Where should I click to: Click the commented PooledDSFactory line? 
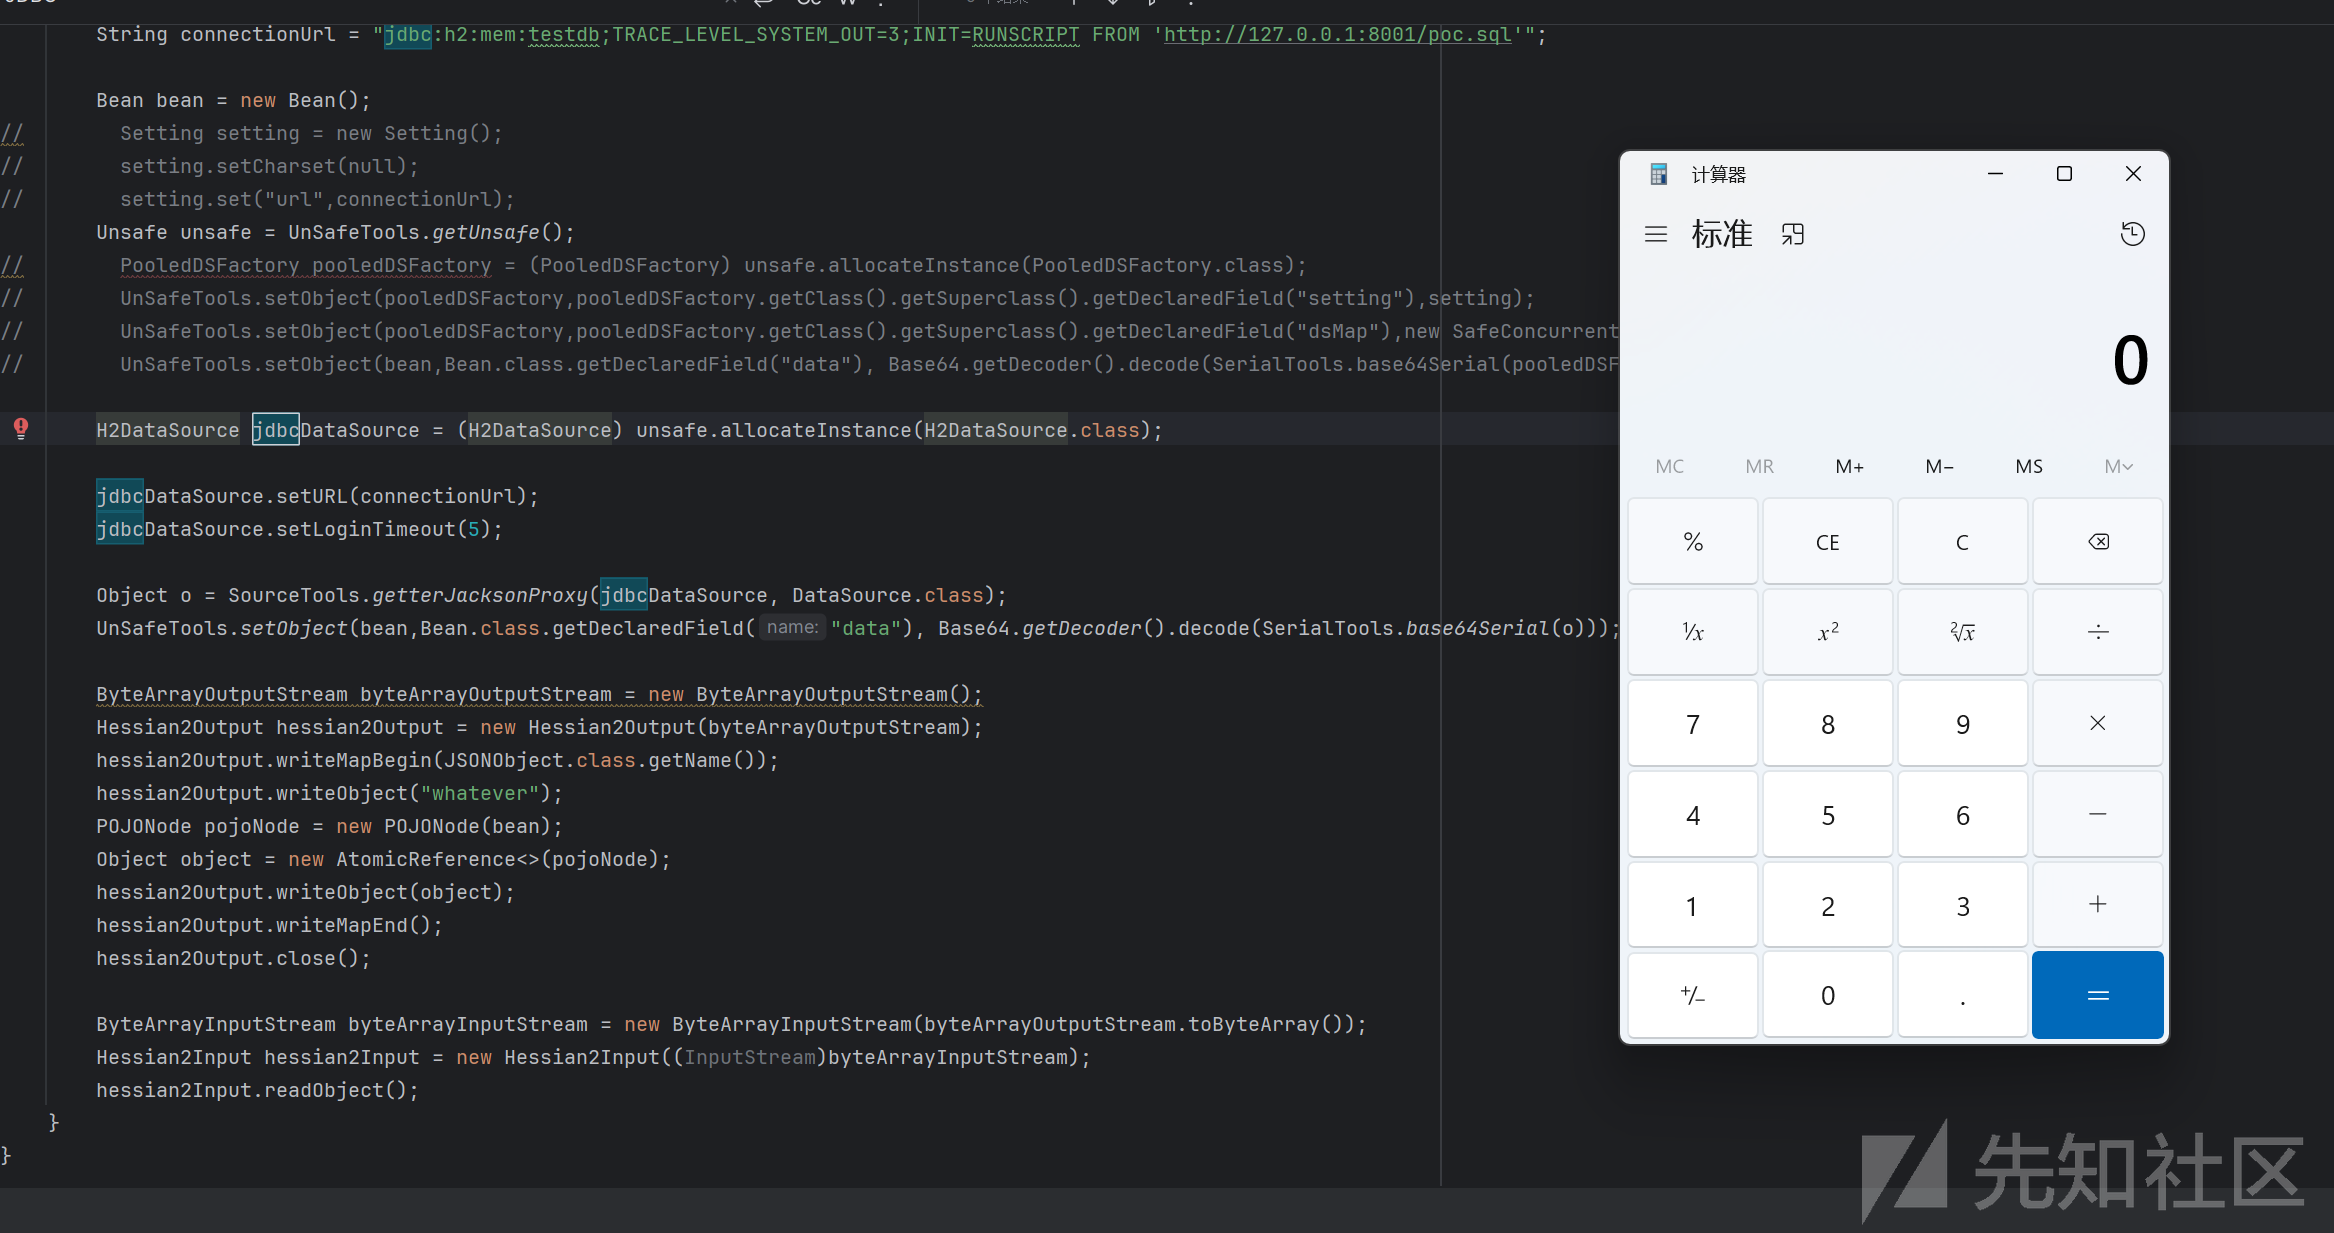713,265
